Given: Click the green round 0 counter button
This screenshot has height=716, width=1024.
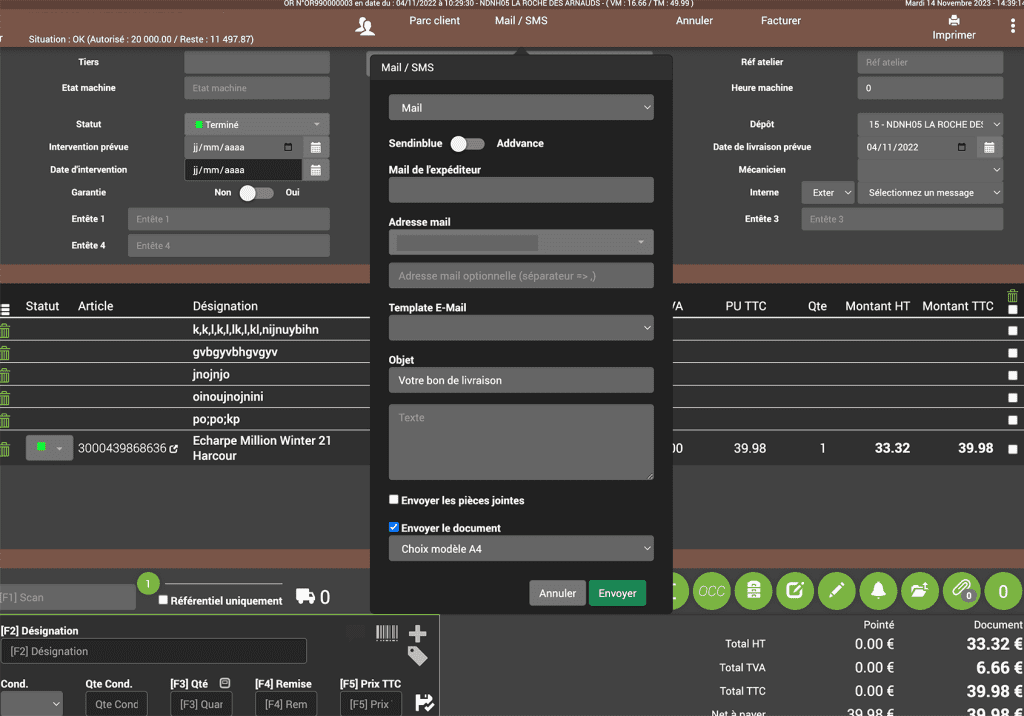Looking at the screenshot, I should 1004,591.
